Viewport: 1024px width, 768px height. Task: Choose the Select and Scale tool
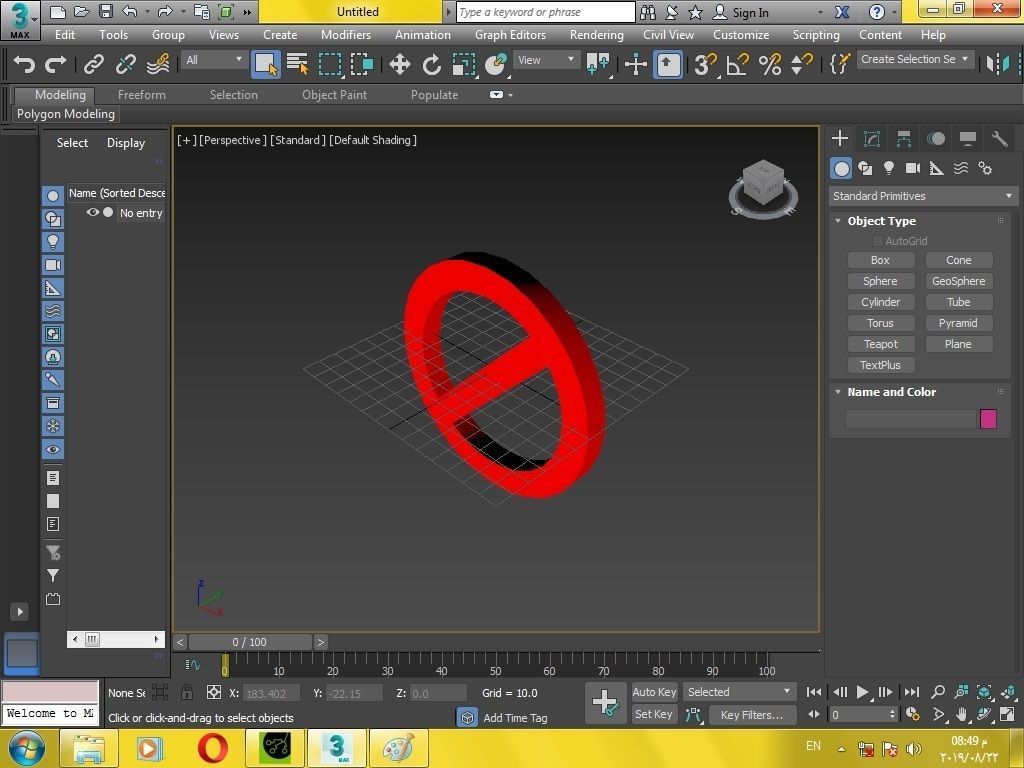point(464,64)
